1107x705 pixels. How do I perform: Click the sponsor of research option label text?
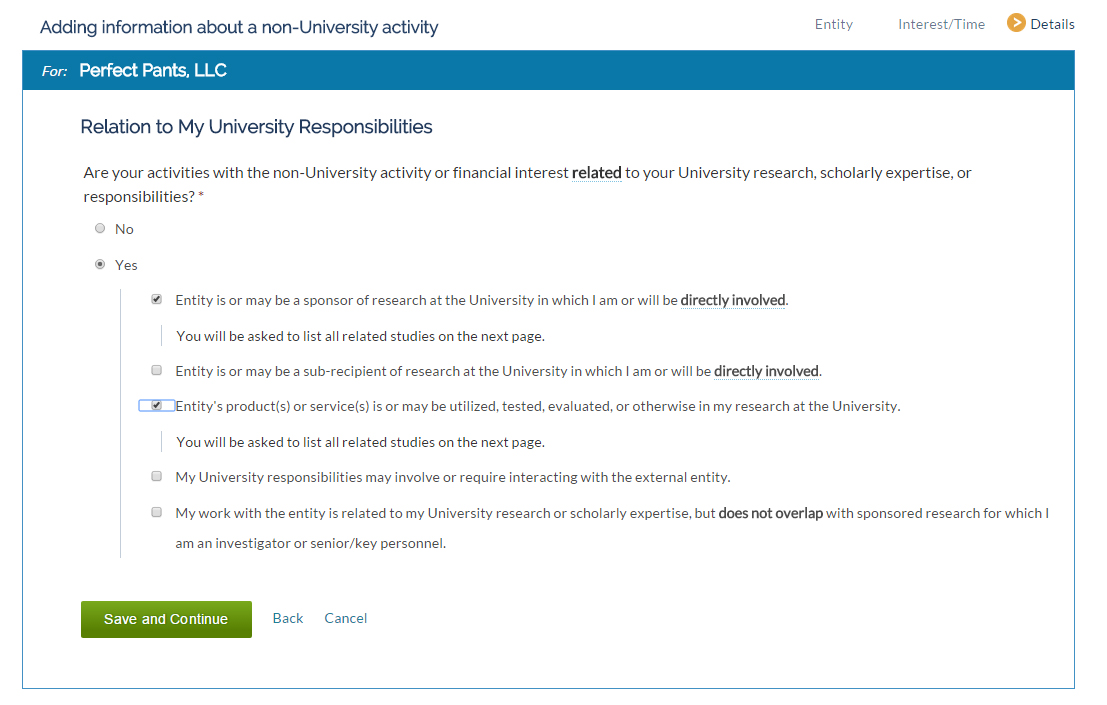click(x=481, y=301)
